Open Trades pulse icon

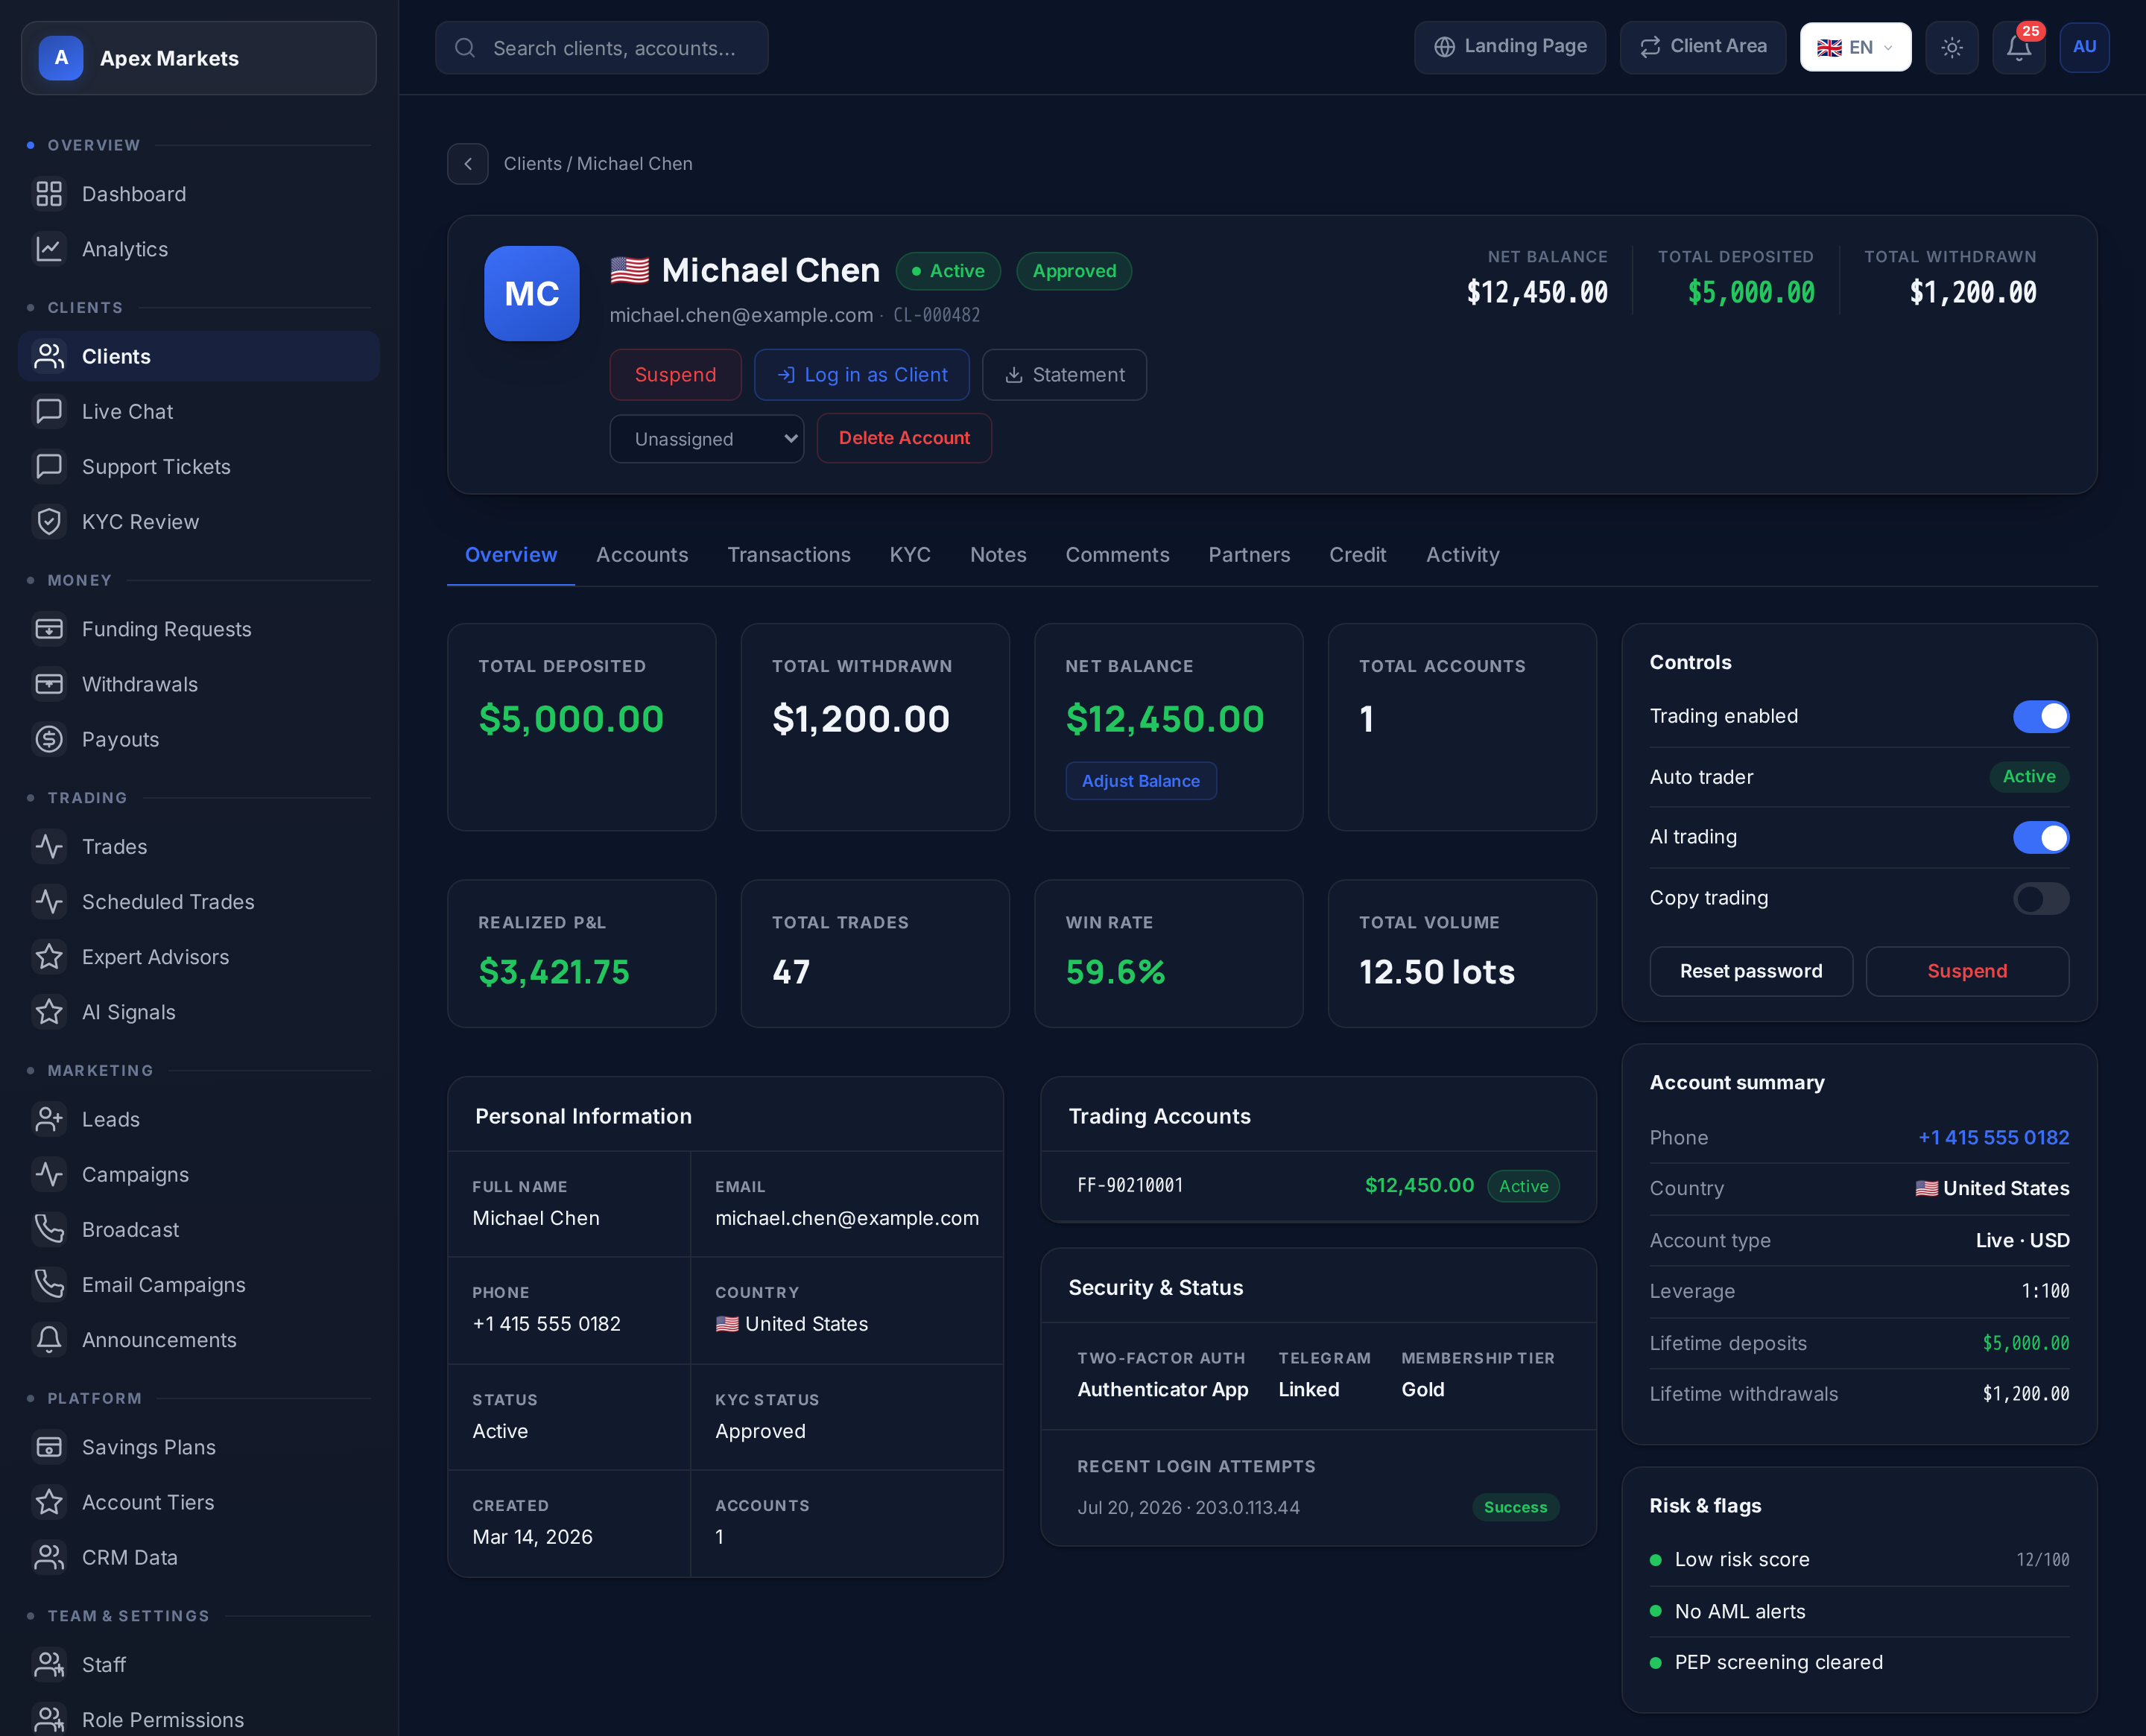[49, 846]
